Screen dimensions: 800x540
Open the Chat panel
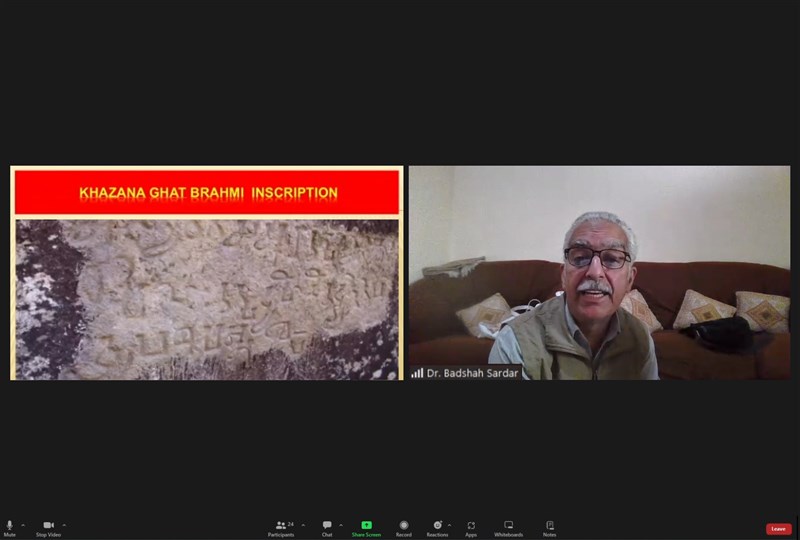[x=327, y=528]
